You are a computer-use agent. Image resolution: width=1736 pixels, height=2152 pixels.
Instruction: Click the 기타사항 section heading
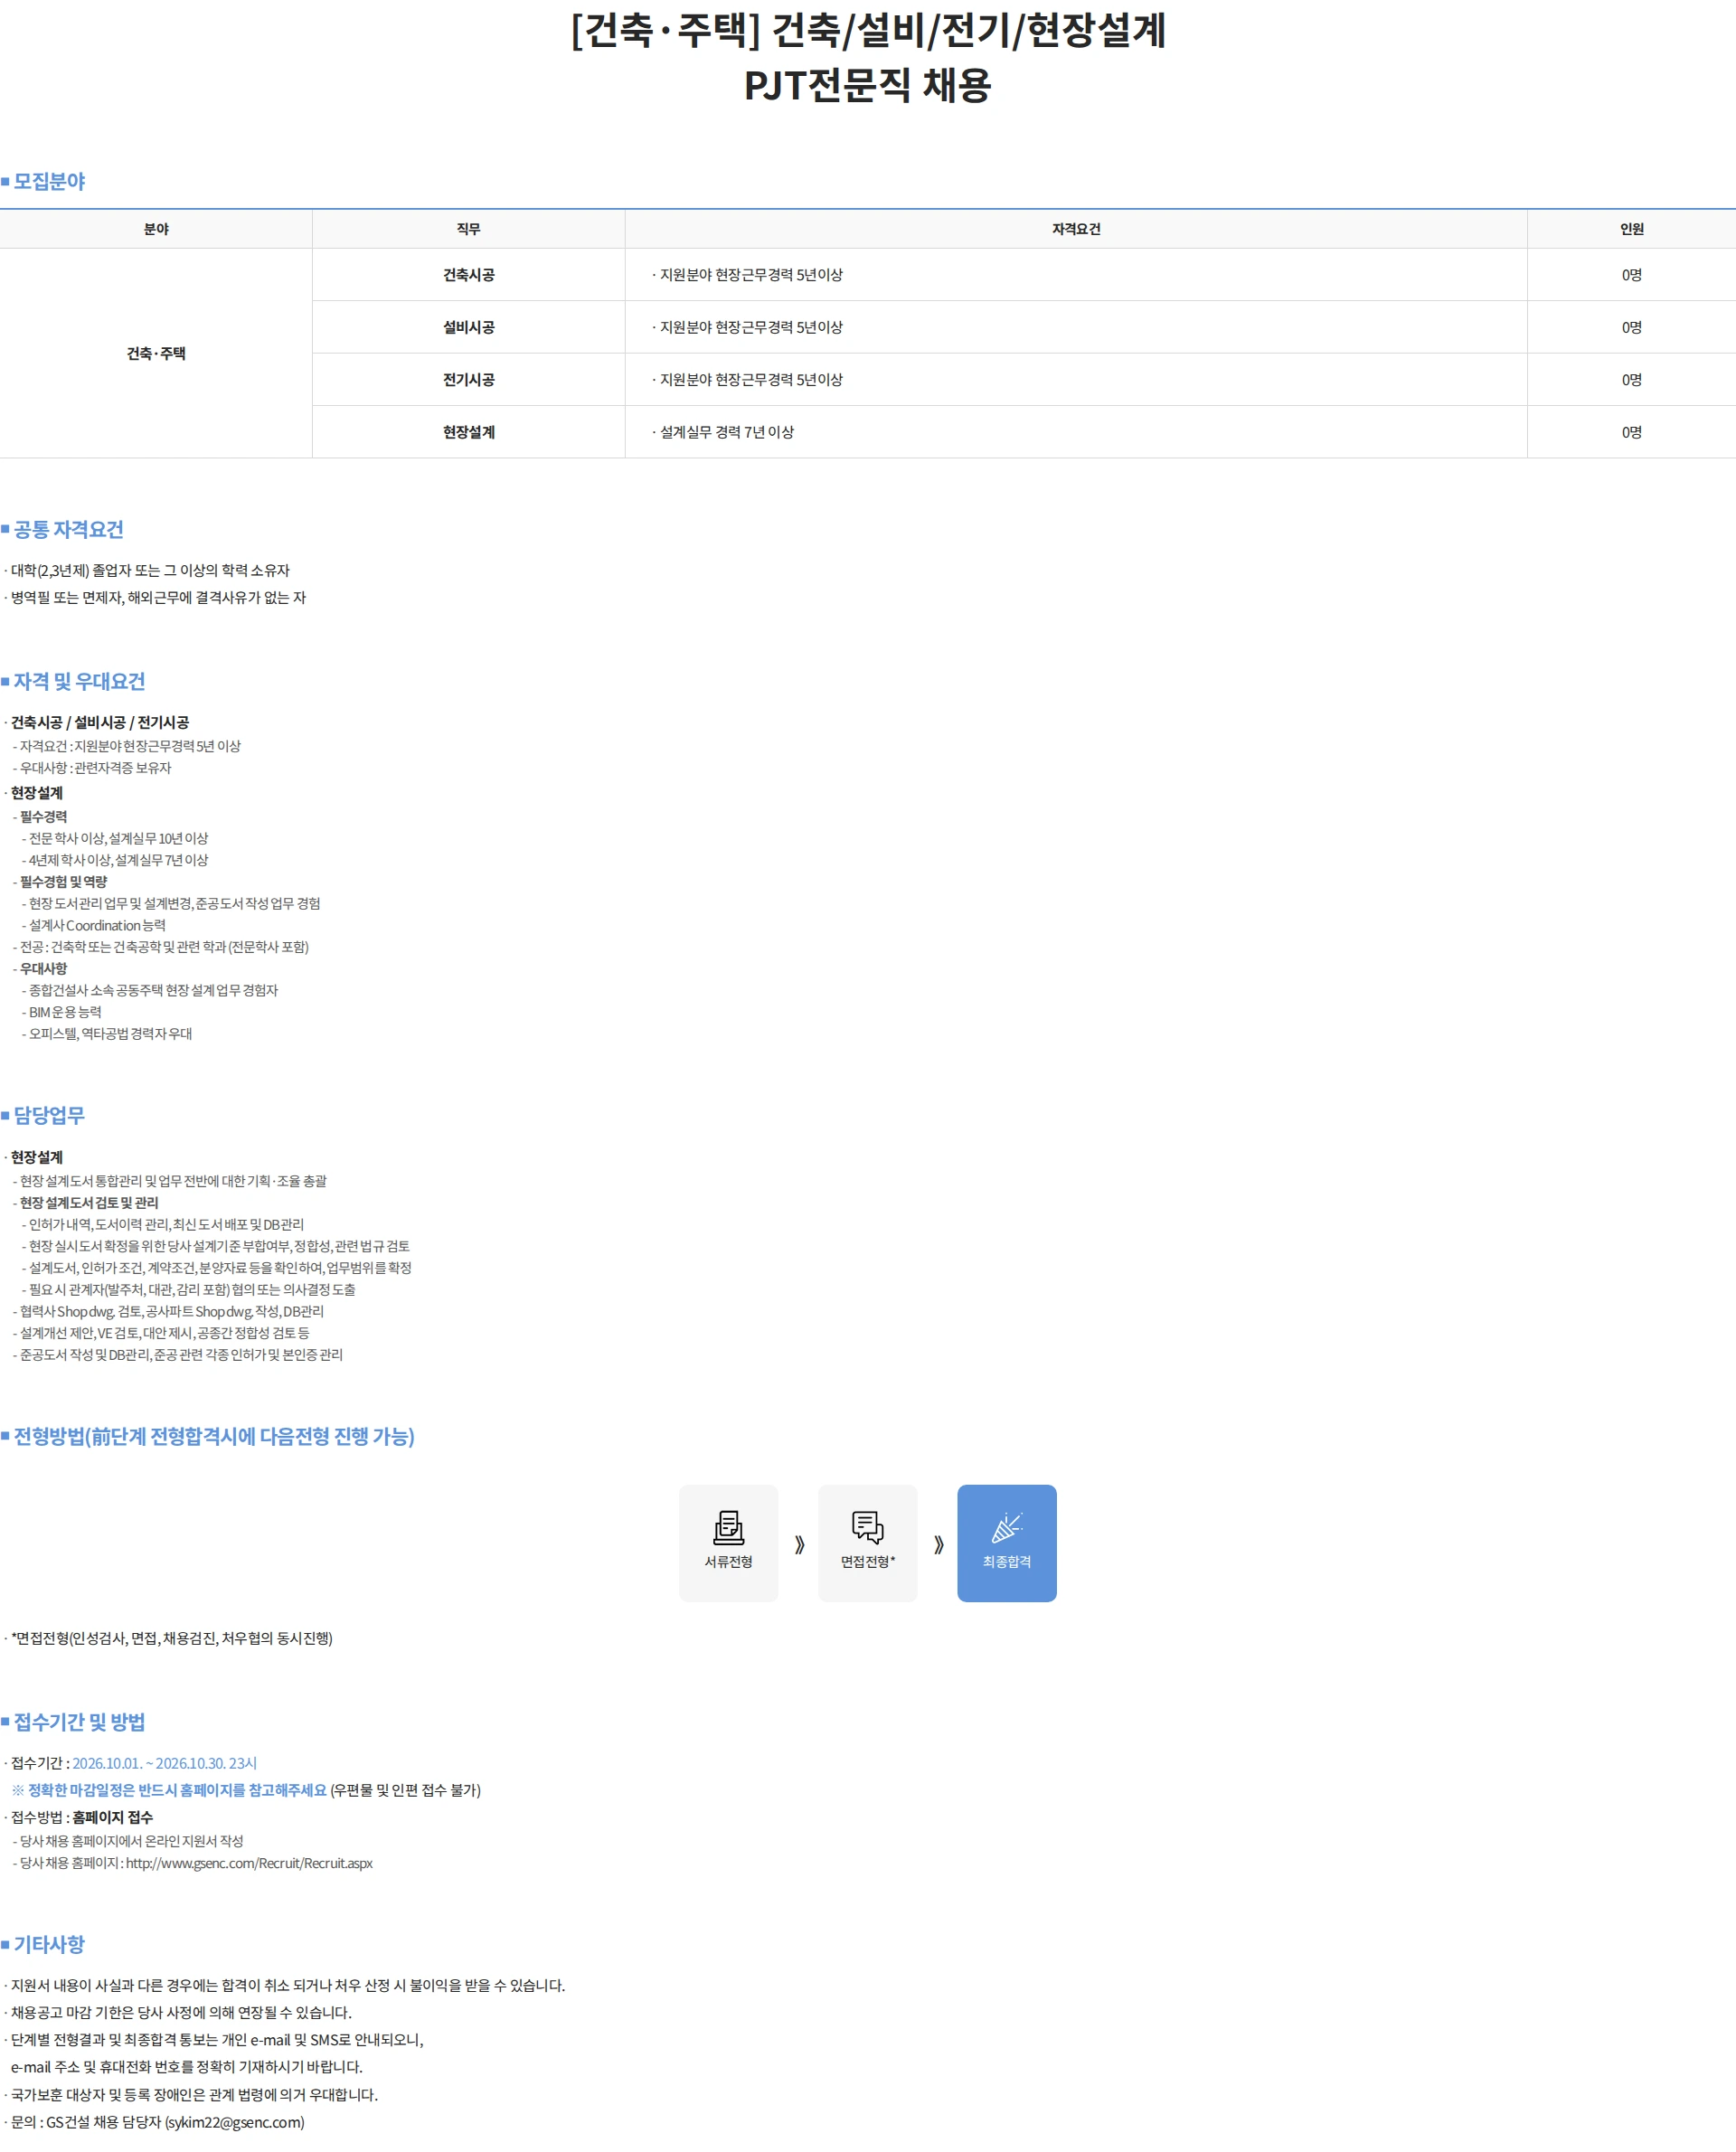click(49, 1944)
